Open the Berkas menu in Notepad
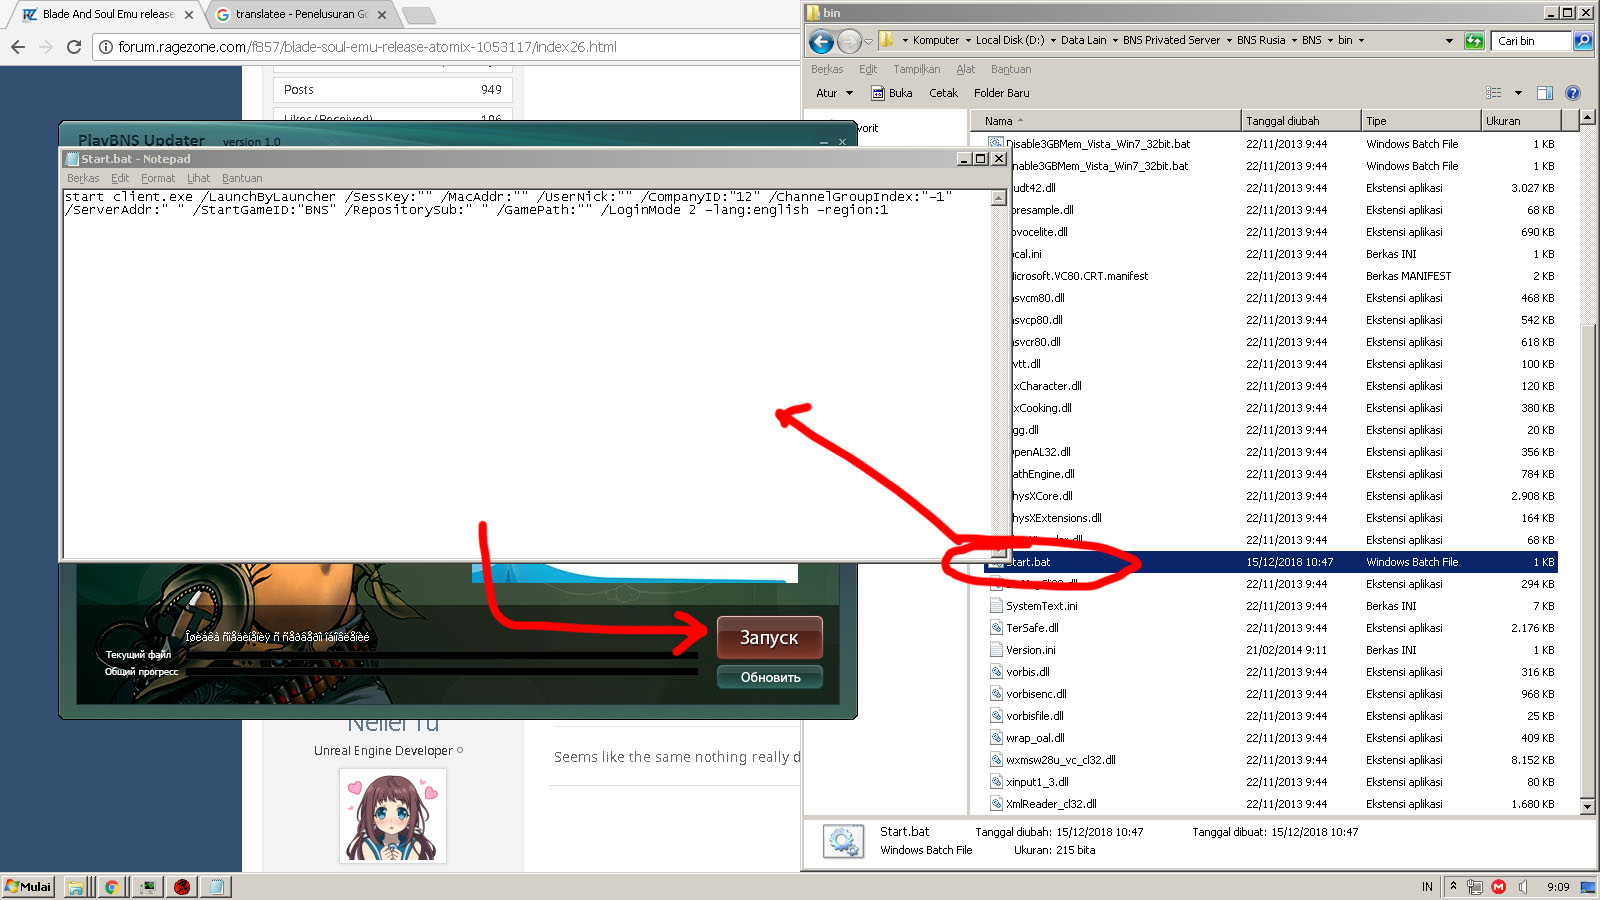The image size is (1600, 900). tap(83, 179)
